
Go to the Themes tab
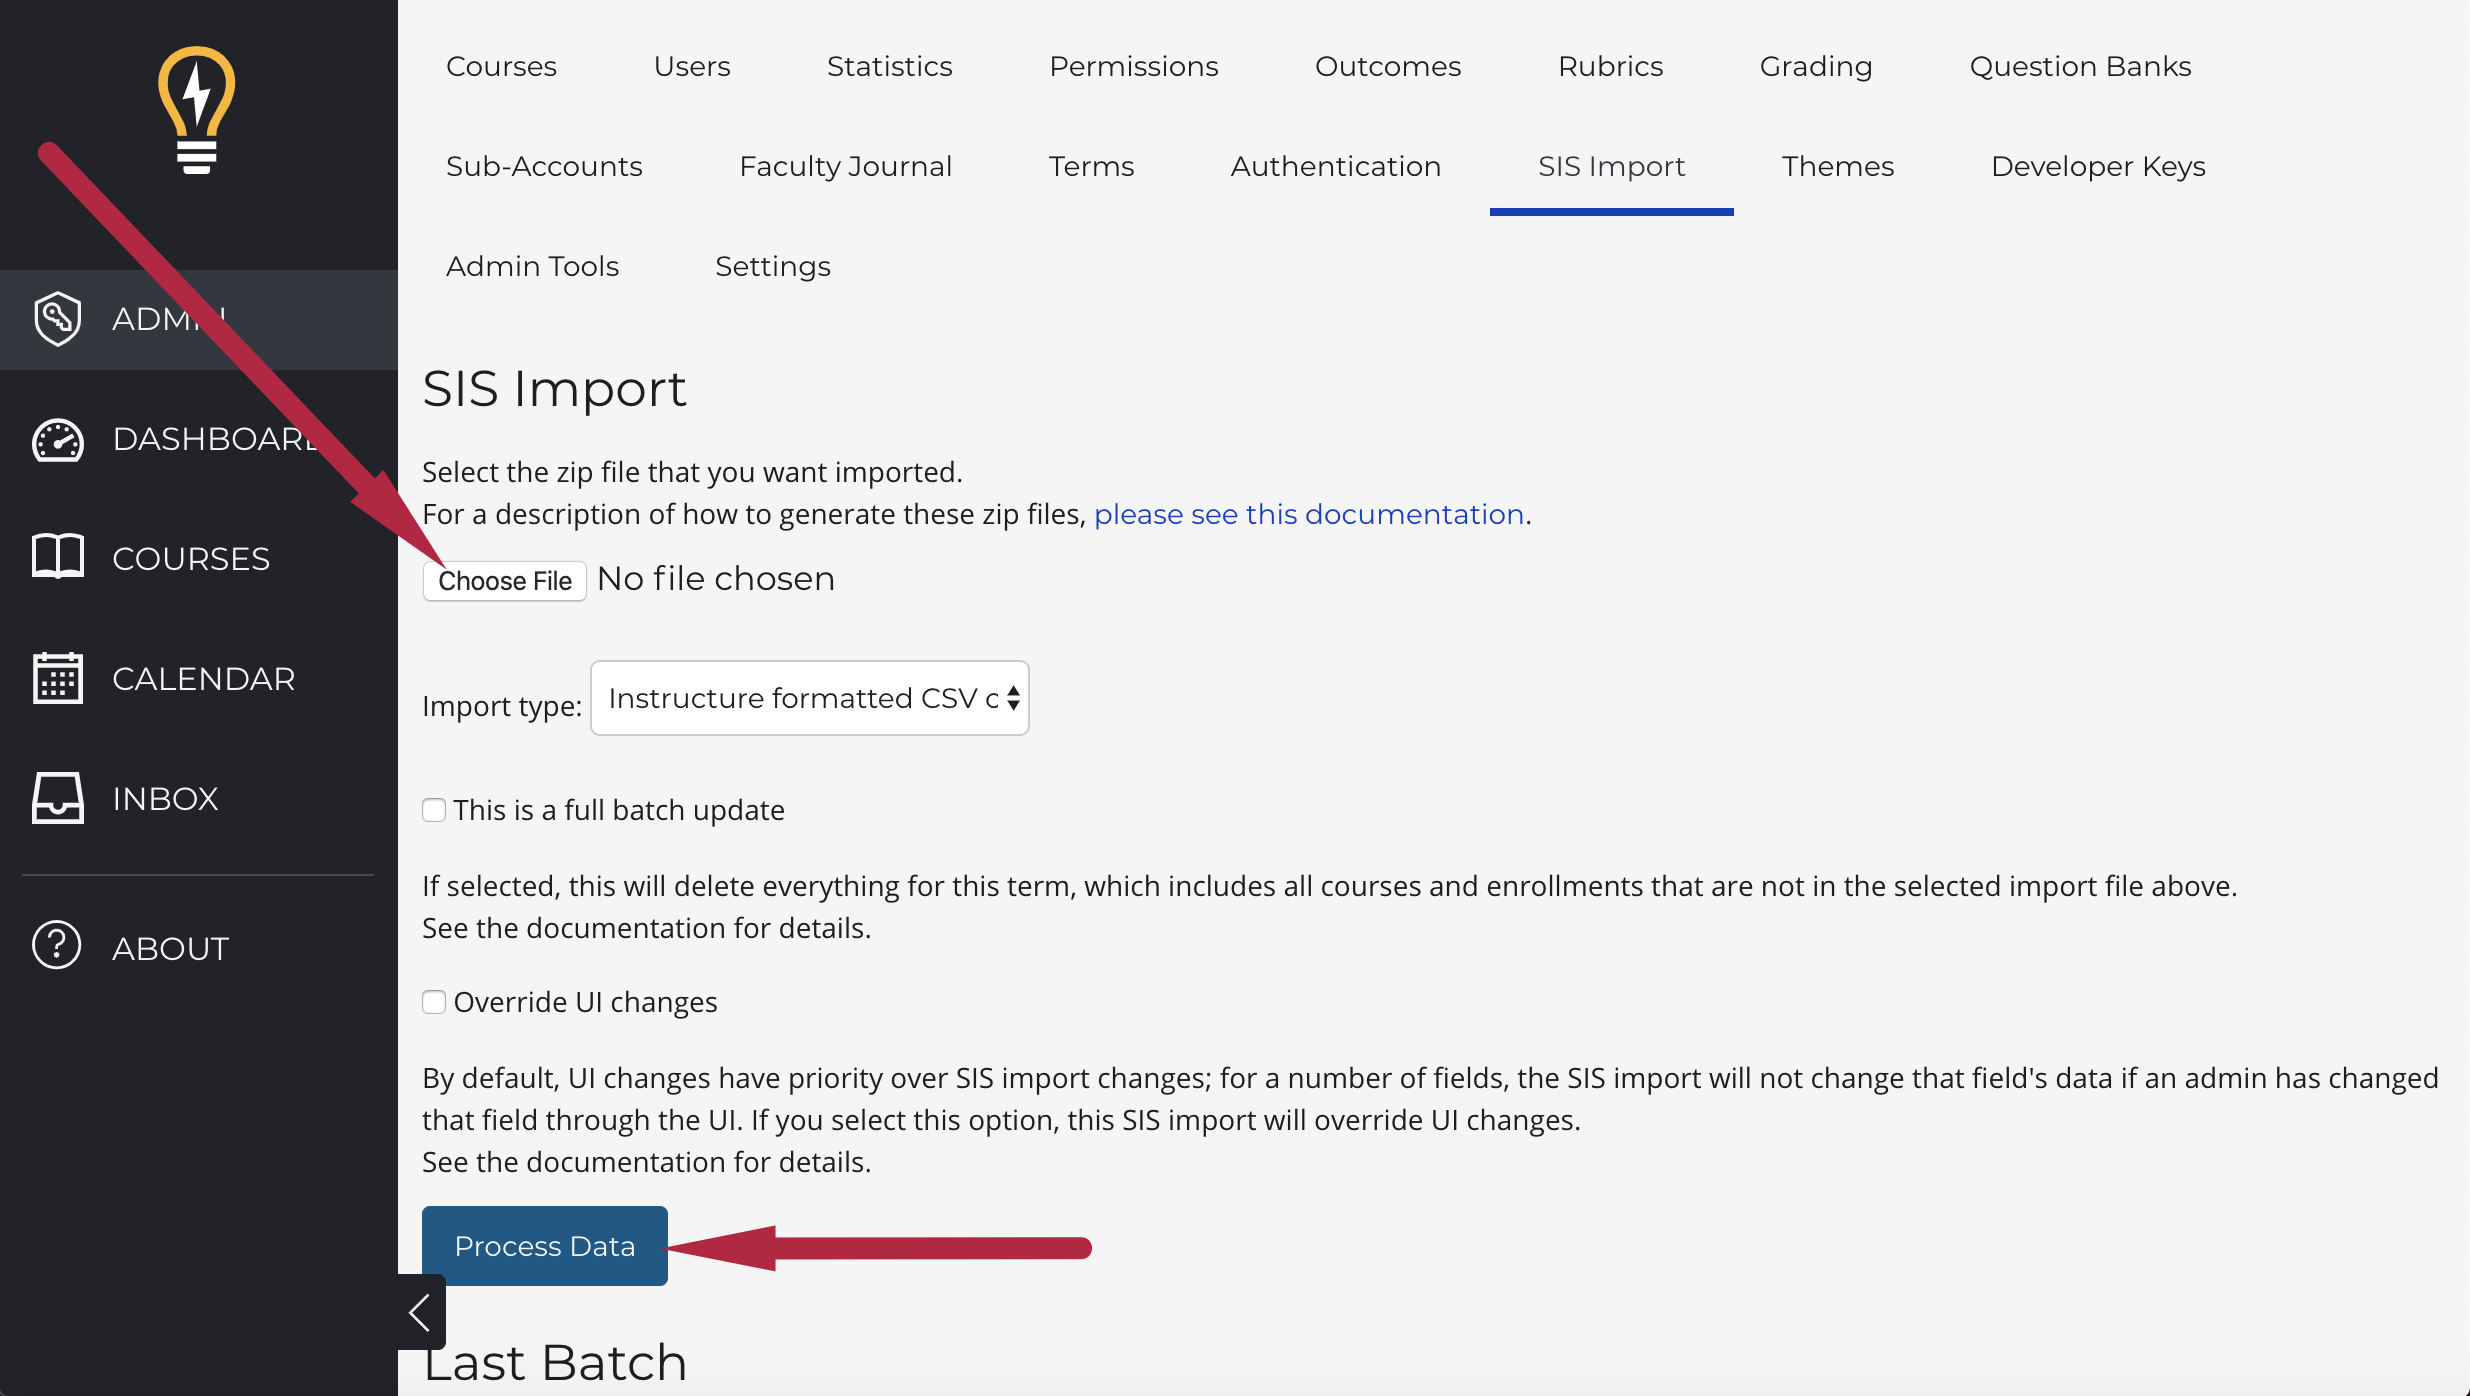click(x=1838, y=166)
